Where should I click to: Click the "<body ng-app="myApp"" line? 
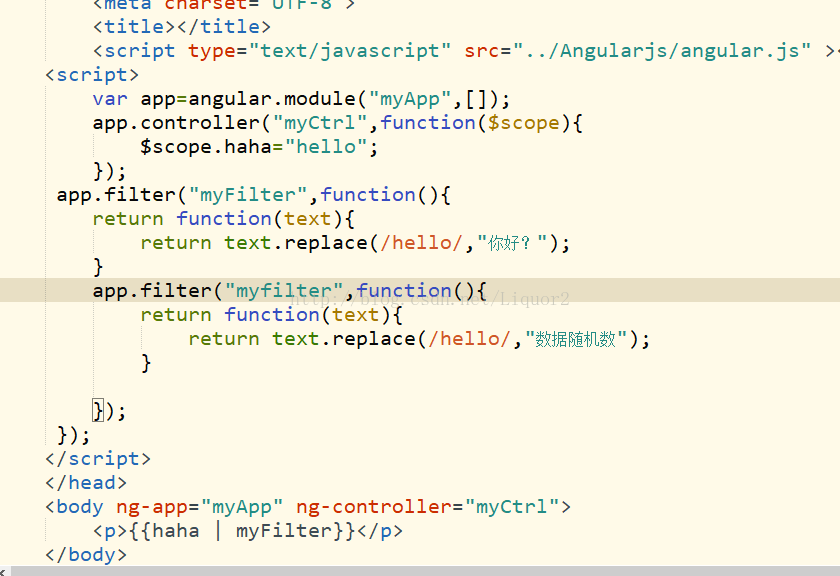click(x=308, y=507)
